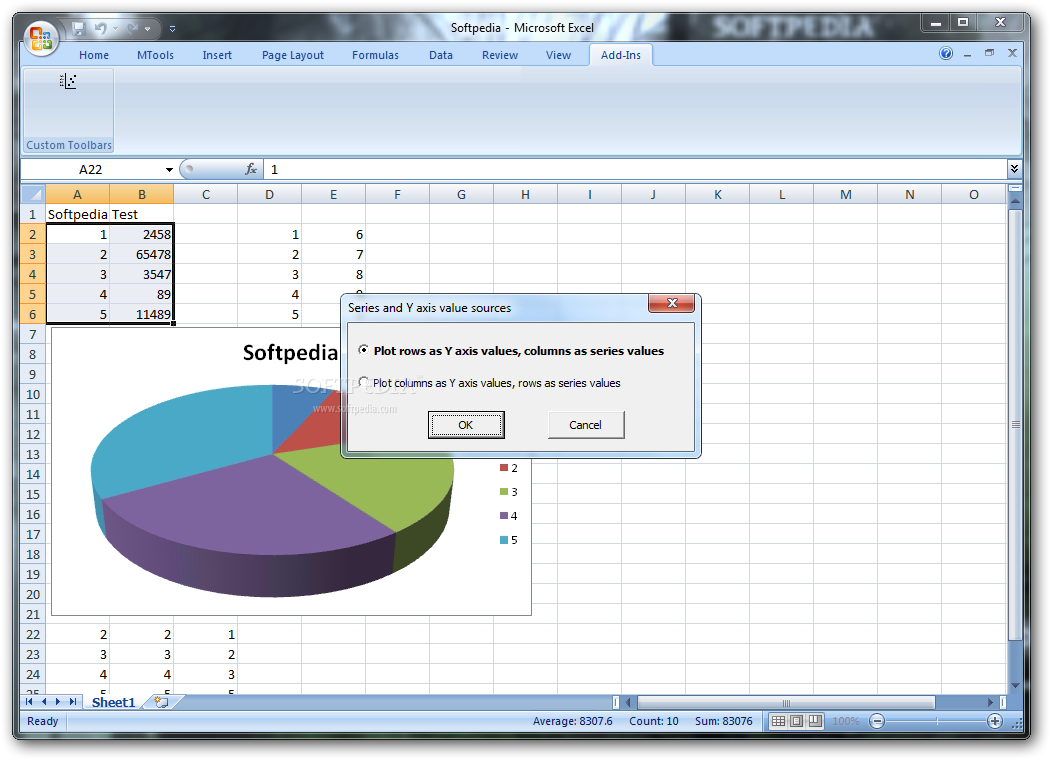The width and height of the screenshot is (1051, 760).
Task: Click the zoom in plus button
Action: click(995, 721)
